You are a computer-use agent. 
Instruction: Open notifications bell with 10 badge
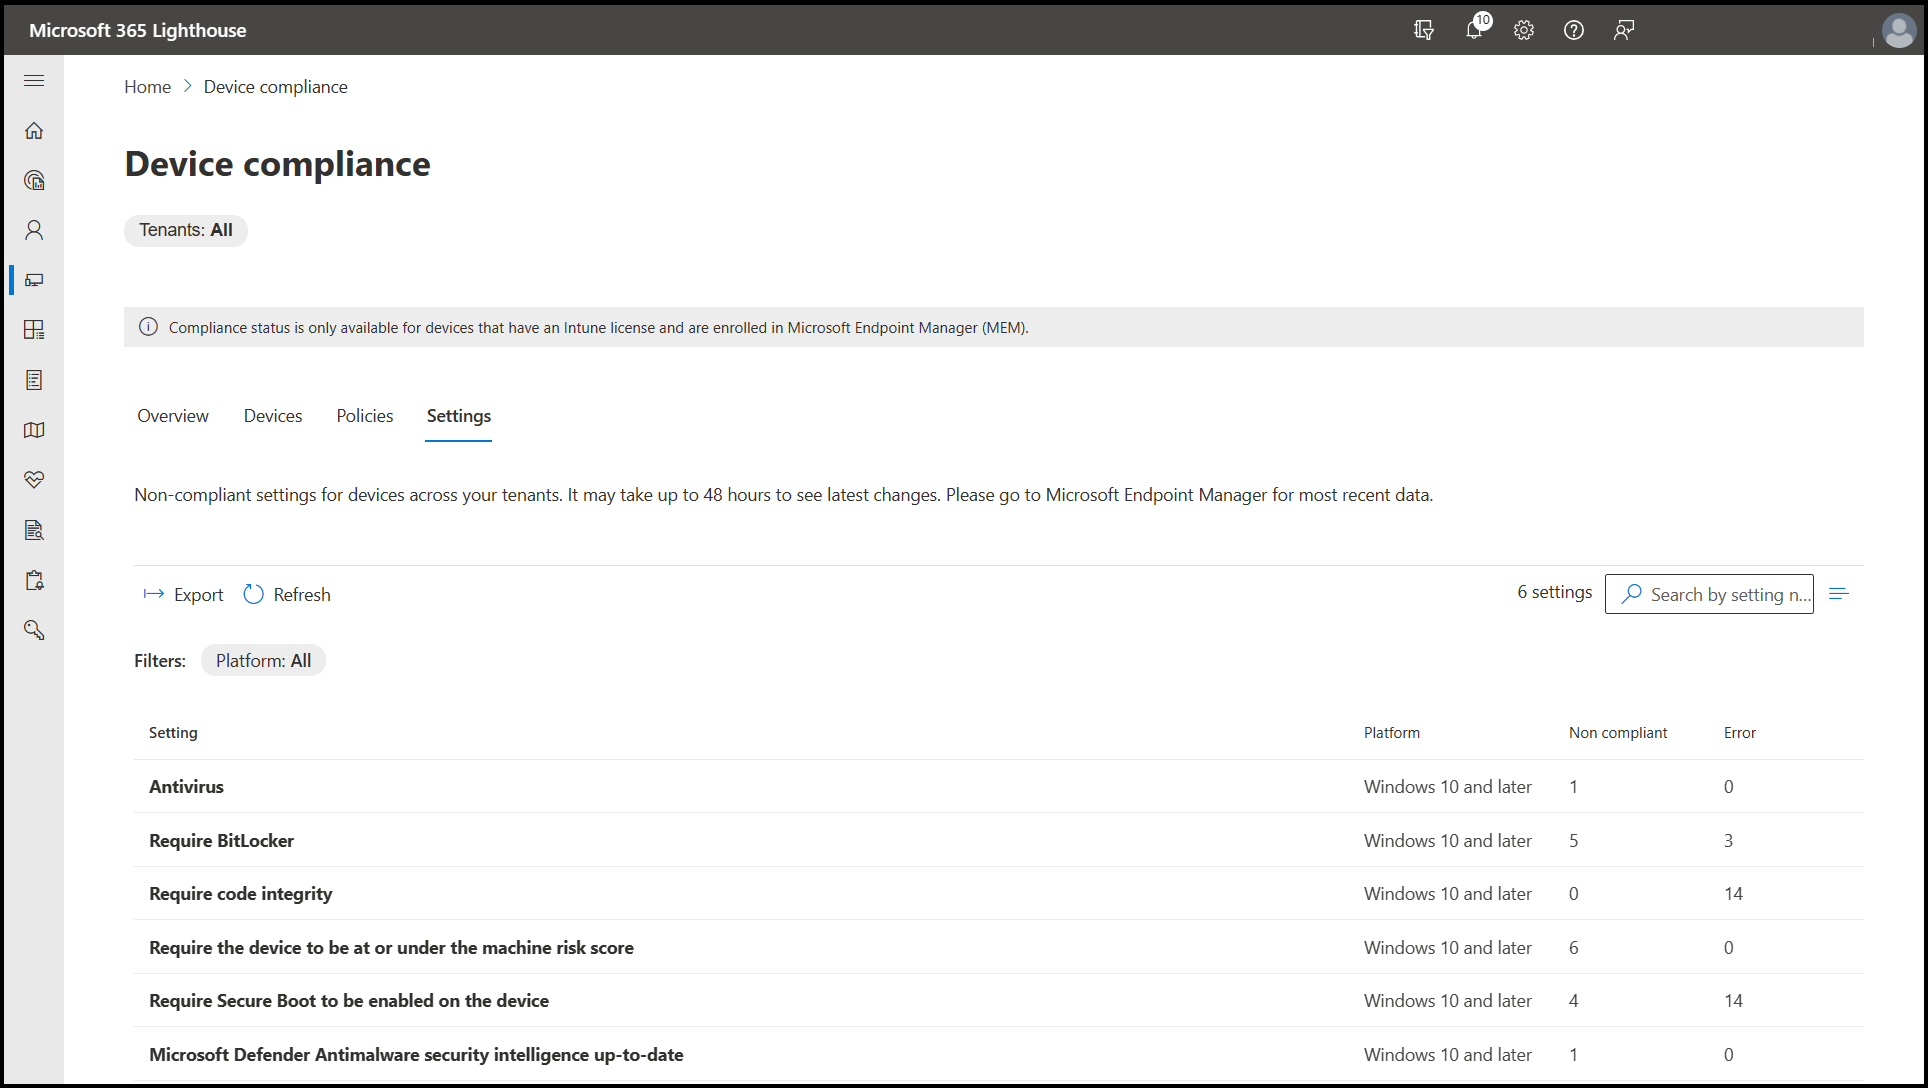tap(1474, 30)
